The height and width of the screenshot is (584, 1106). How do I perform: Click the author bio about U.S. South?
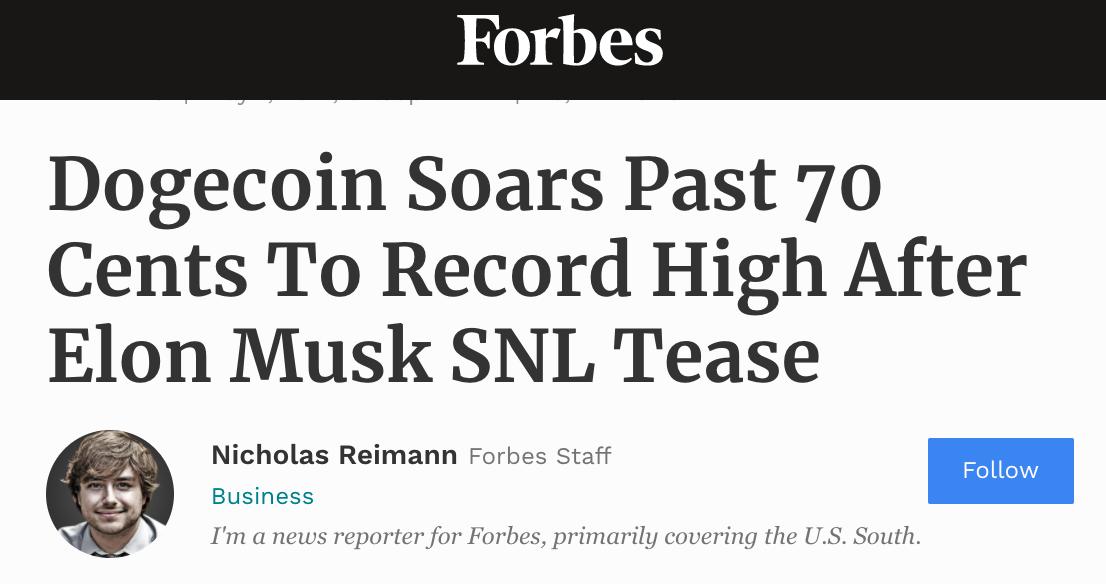(x=565, y=536)
